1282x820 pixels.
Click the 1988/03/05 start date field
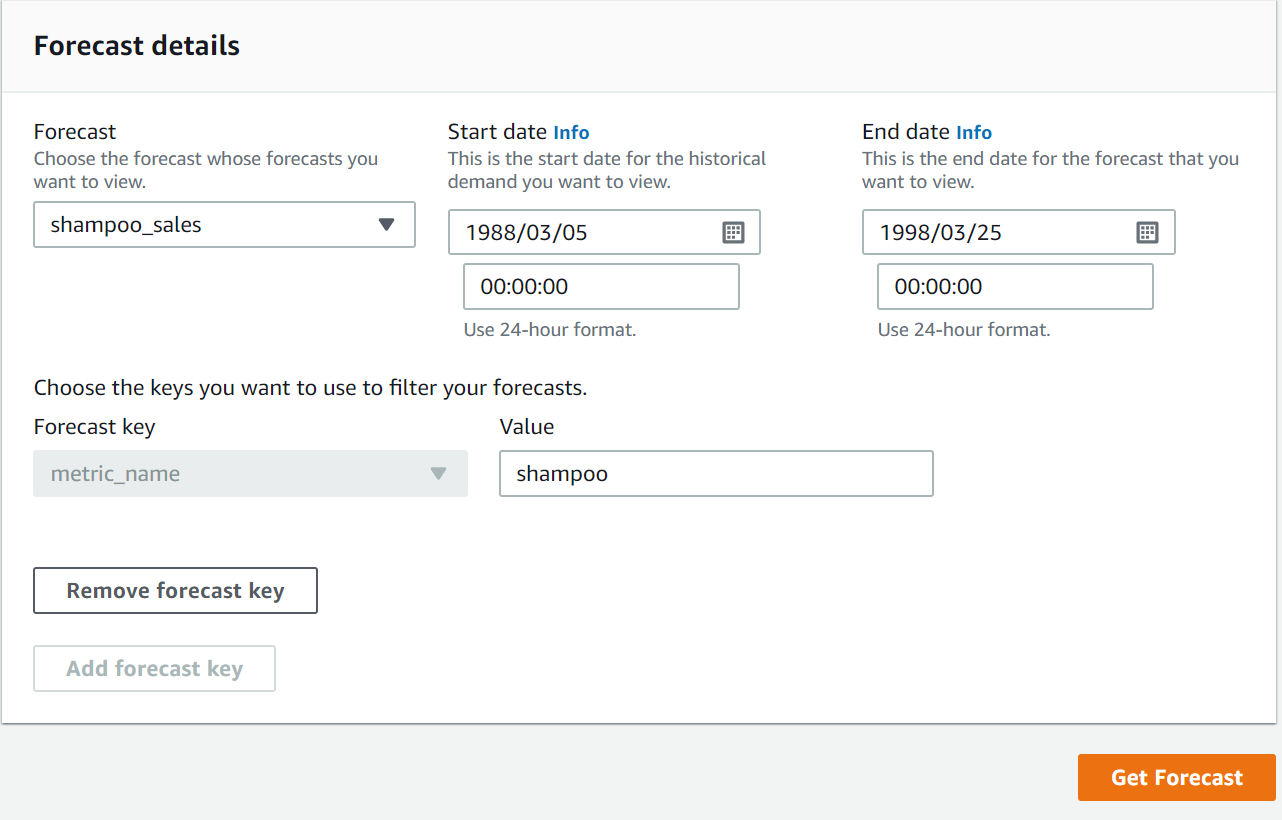point(585,232)
